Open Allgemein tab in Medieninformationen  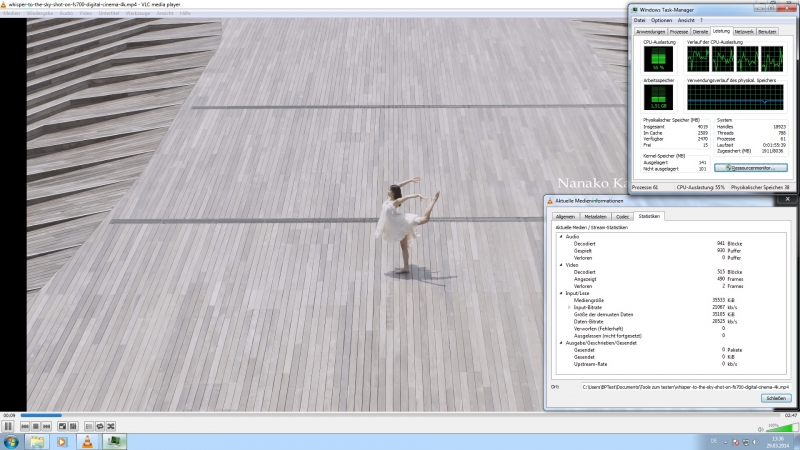pos(565,217)
